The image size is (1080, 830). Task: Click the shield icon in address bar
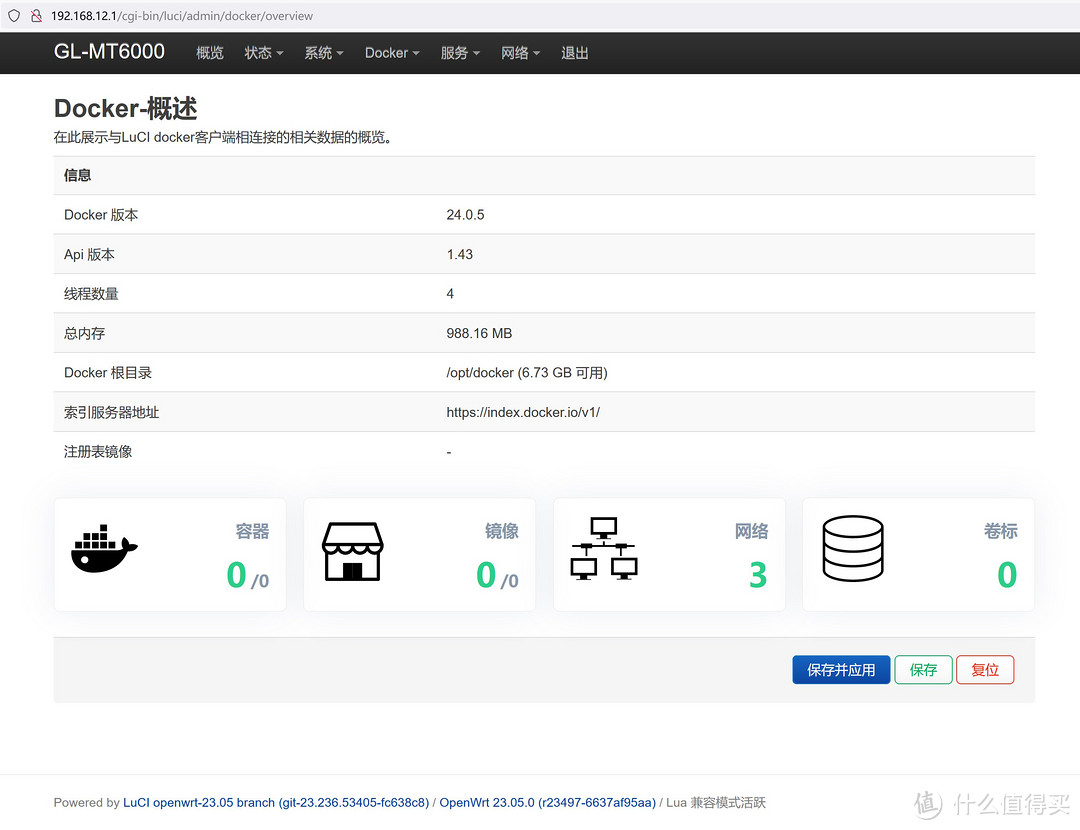(x=14, y=15)
